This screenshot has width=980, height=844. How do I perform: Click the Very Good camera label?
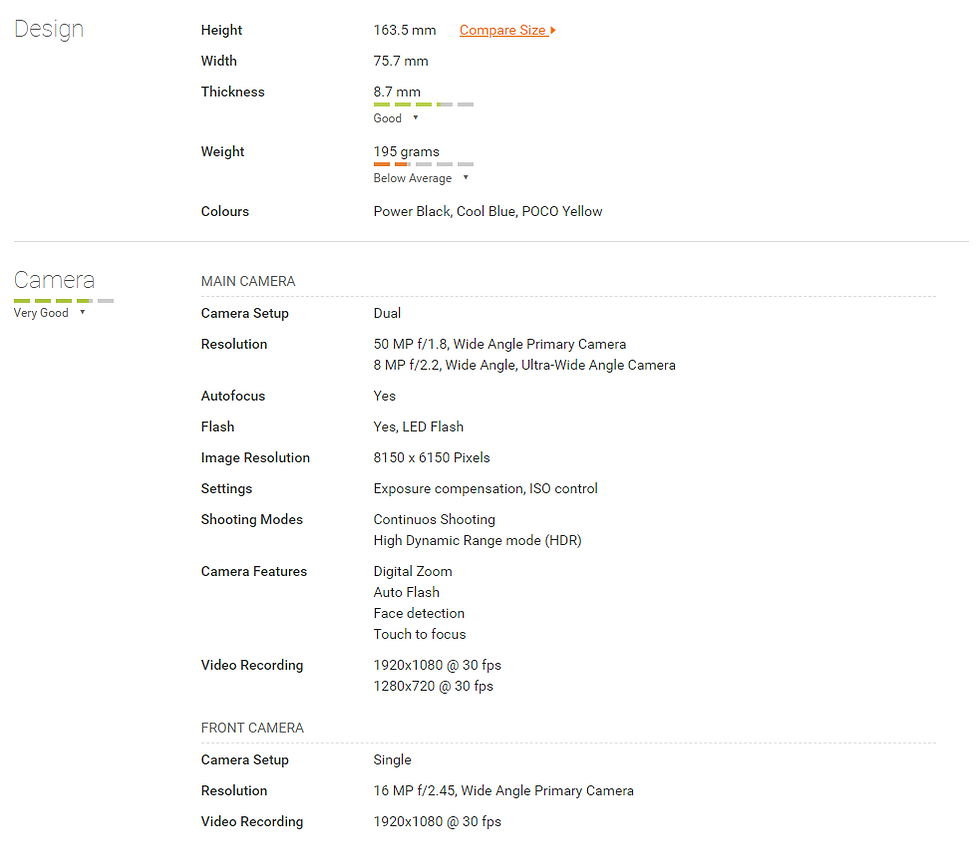point(41,313)
